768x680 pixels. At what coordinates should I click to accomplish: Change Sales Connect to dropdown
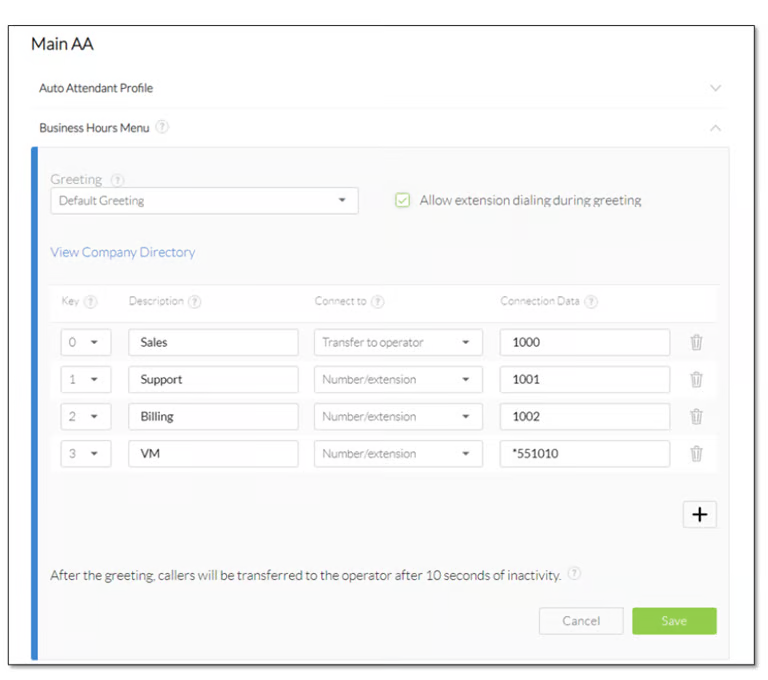[398, 342]
